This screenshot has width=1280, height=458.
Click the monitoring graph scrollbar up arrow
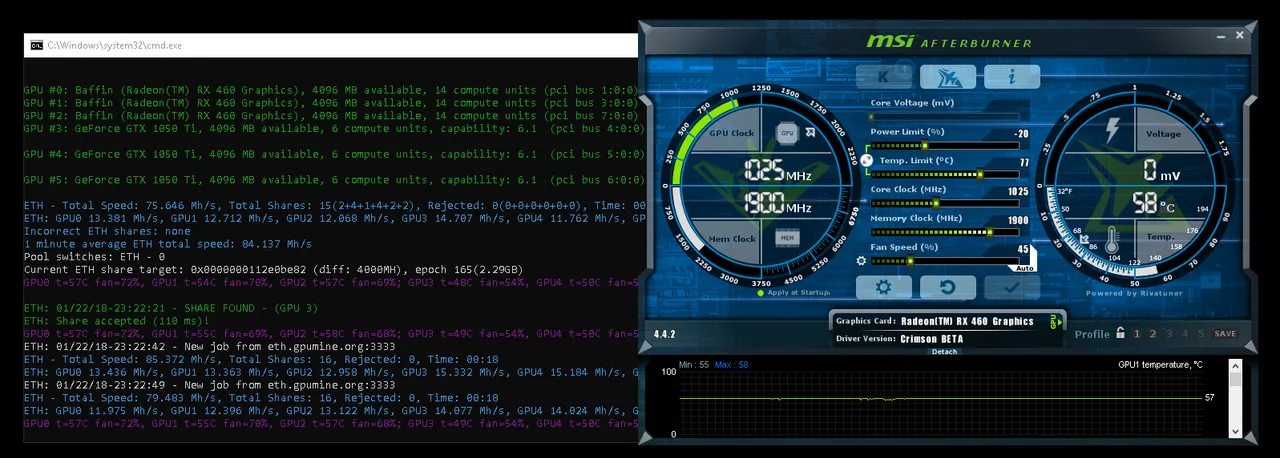pos(1235,366)
